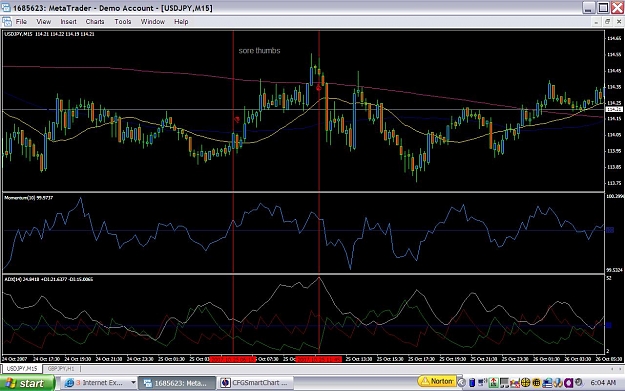The height and width of the screenshot is (391, 625).
Task: Switch to the GBPJPY,H1 chart tab
Action: (61, 369)
